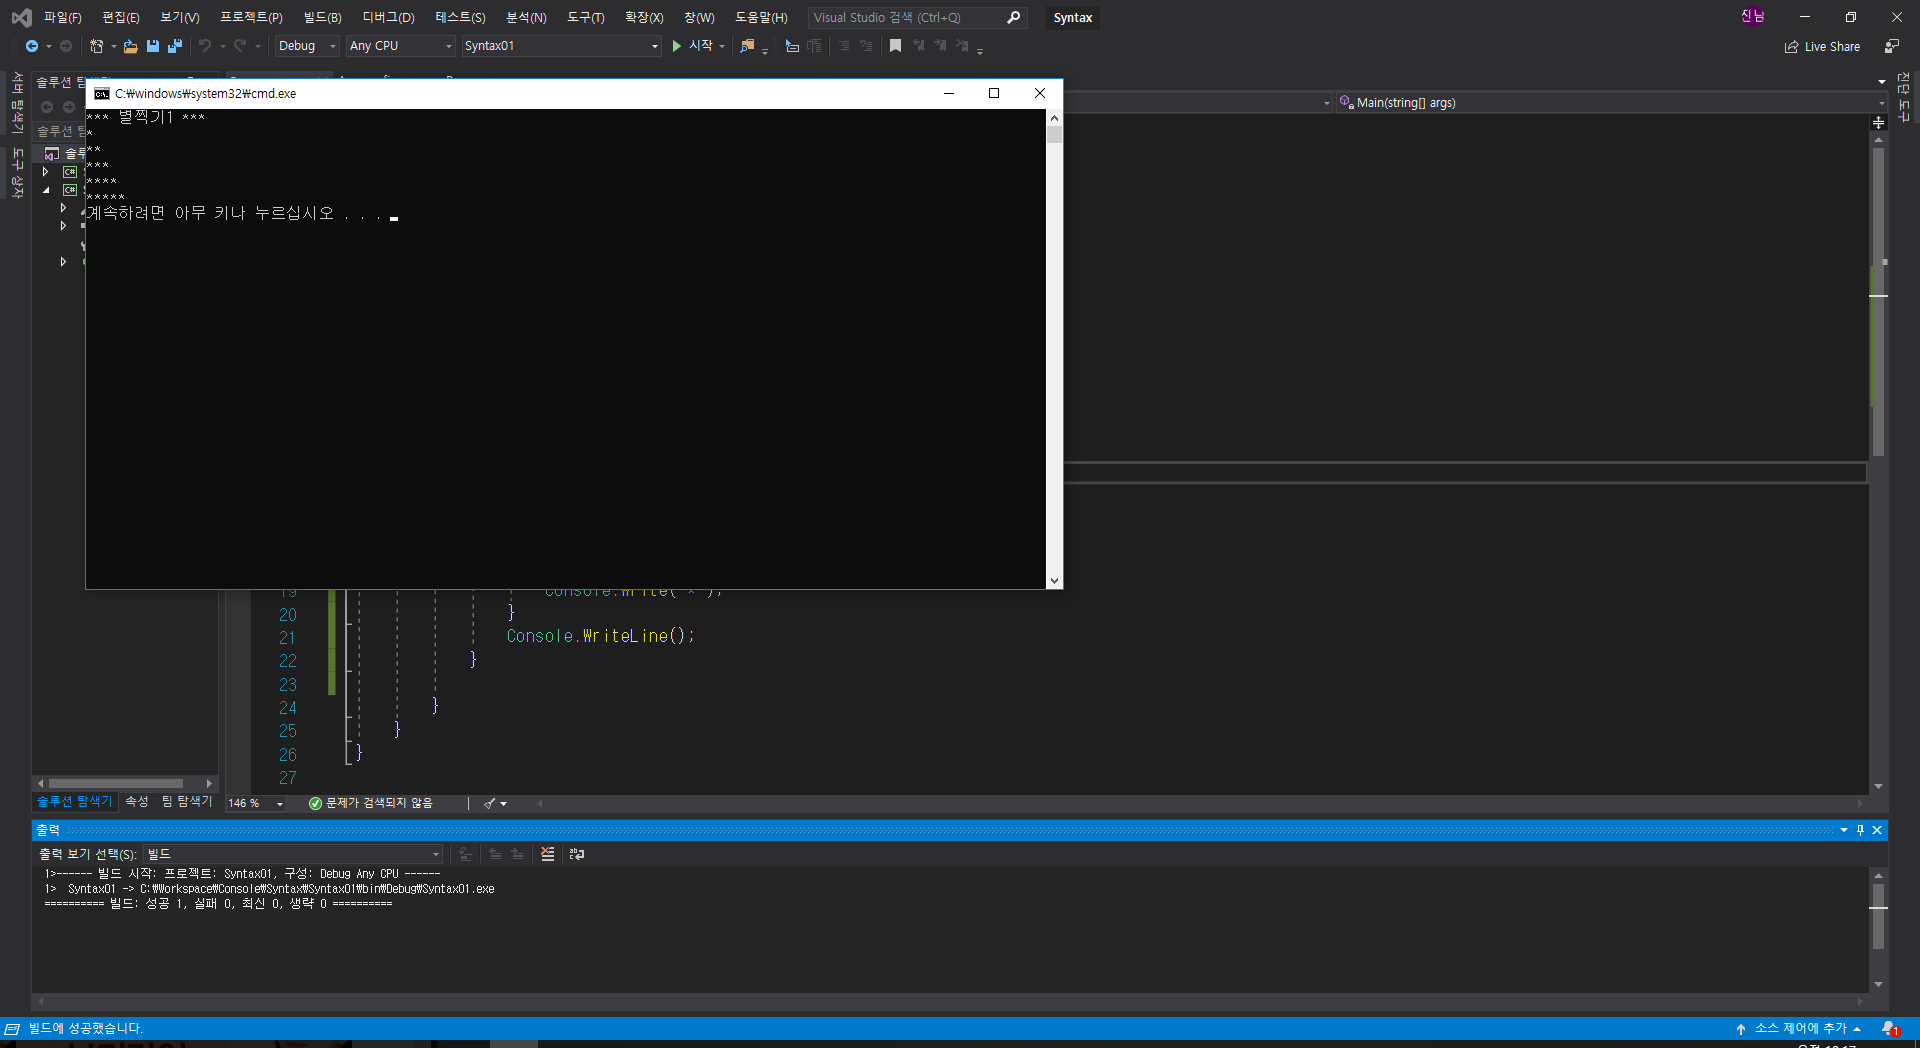The width and height of the screenshot is (1920, 1048).
Task: Click the output panel vertical scrollbar thumb
Action: point(1878,915)
